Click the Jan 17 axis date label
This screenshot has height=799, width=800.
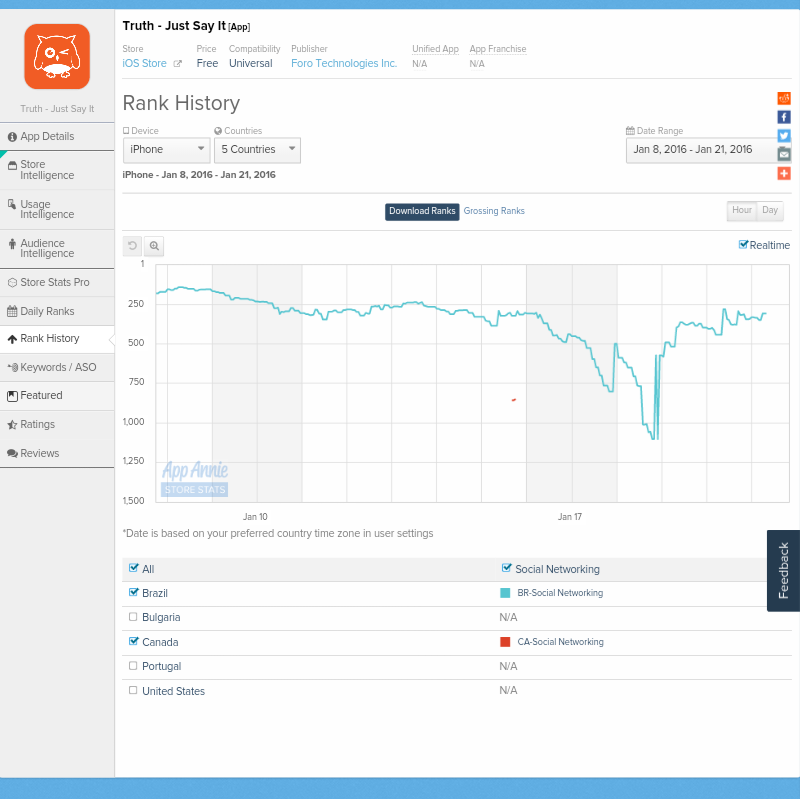point(569,517)
